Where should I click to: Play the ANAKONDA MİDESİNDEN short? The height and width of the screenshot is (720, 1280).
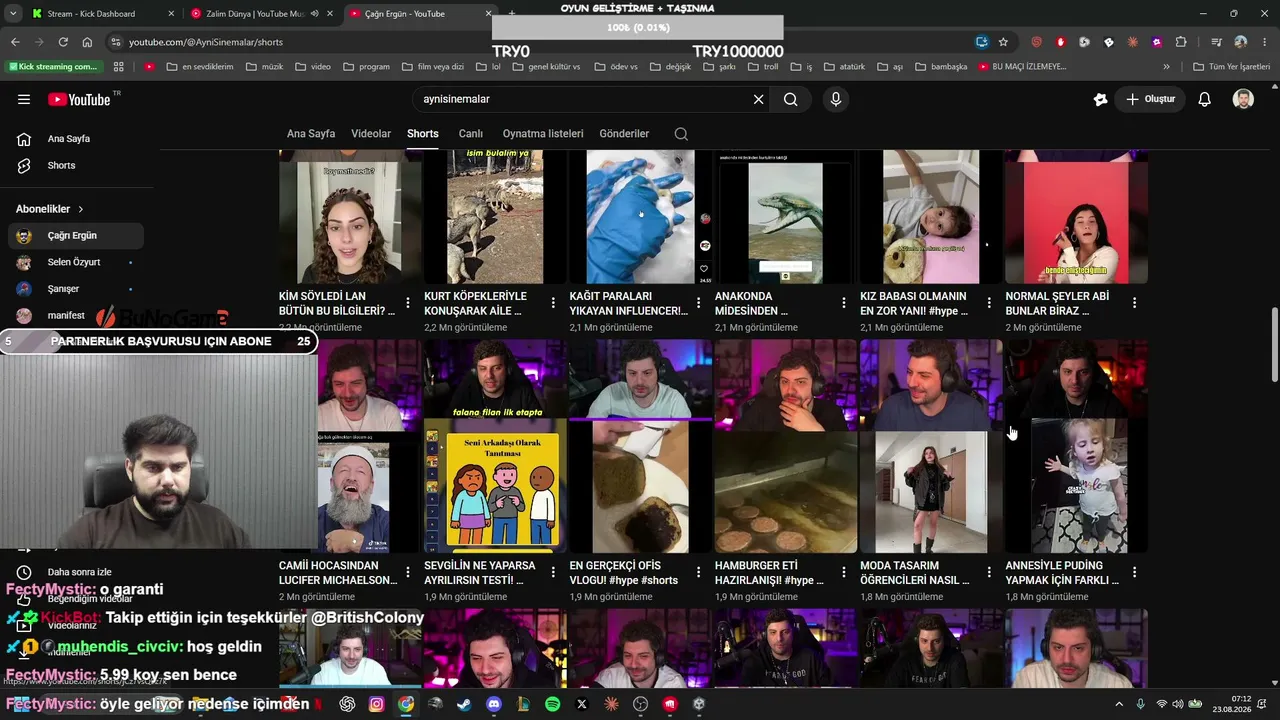coord(785,217)
